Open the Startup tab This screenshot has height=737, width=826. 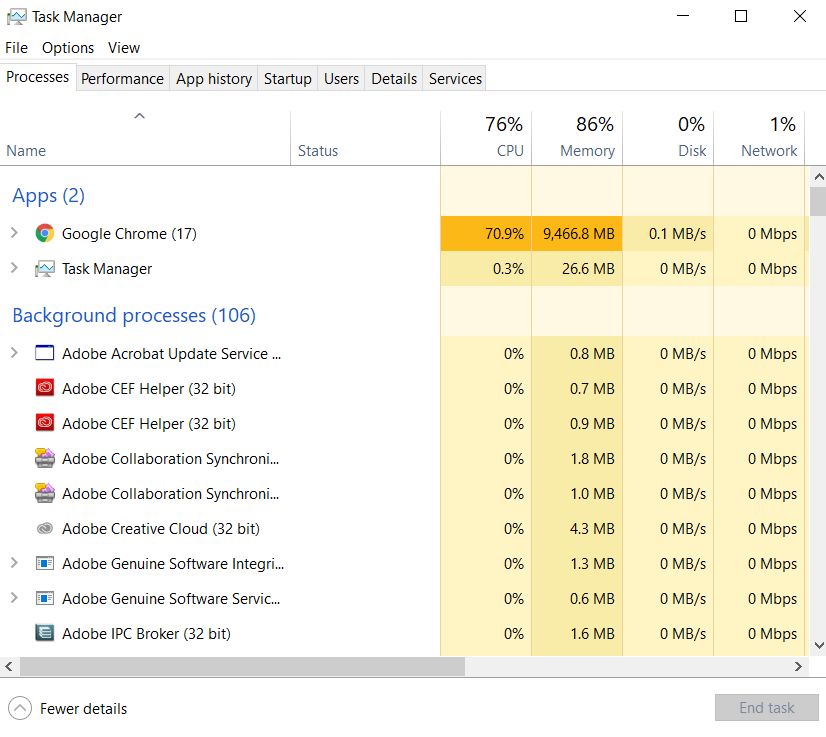287,79
